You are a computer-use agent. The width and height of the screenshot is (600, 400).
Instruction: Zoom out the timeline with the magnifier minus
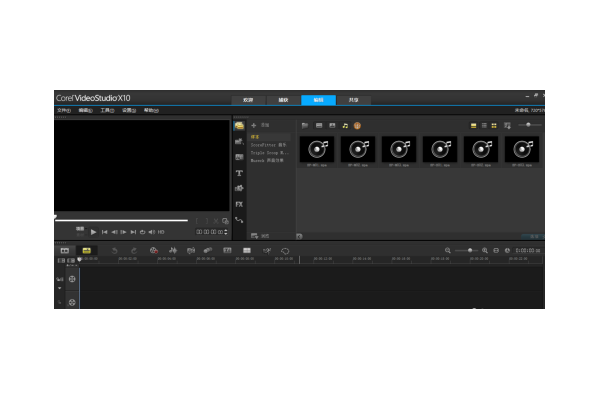tap(448, 250)
